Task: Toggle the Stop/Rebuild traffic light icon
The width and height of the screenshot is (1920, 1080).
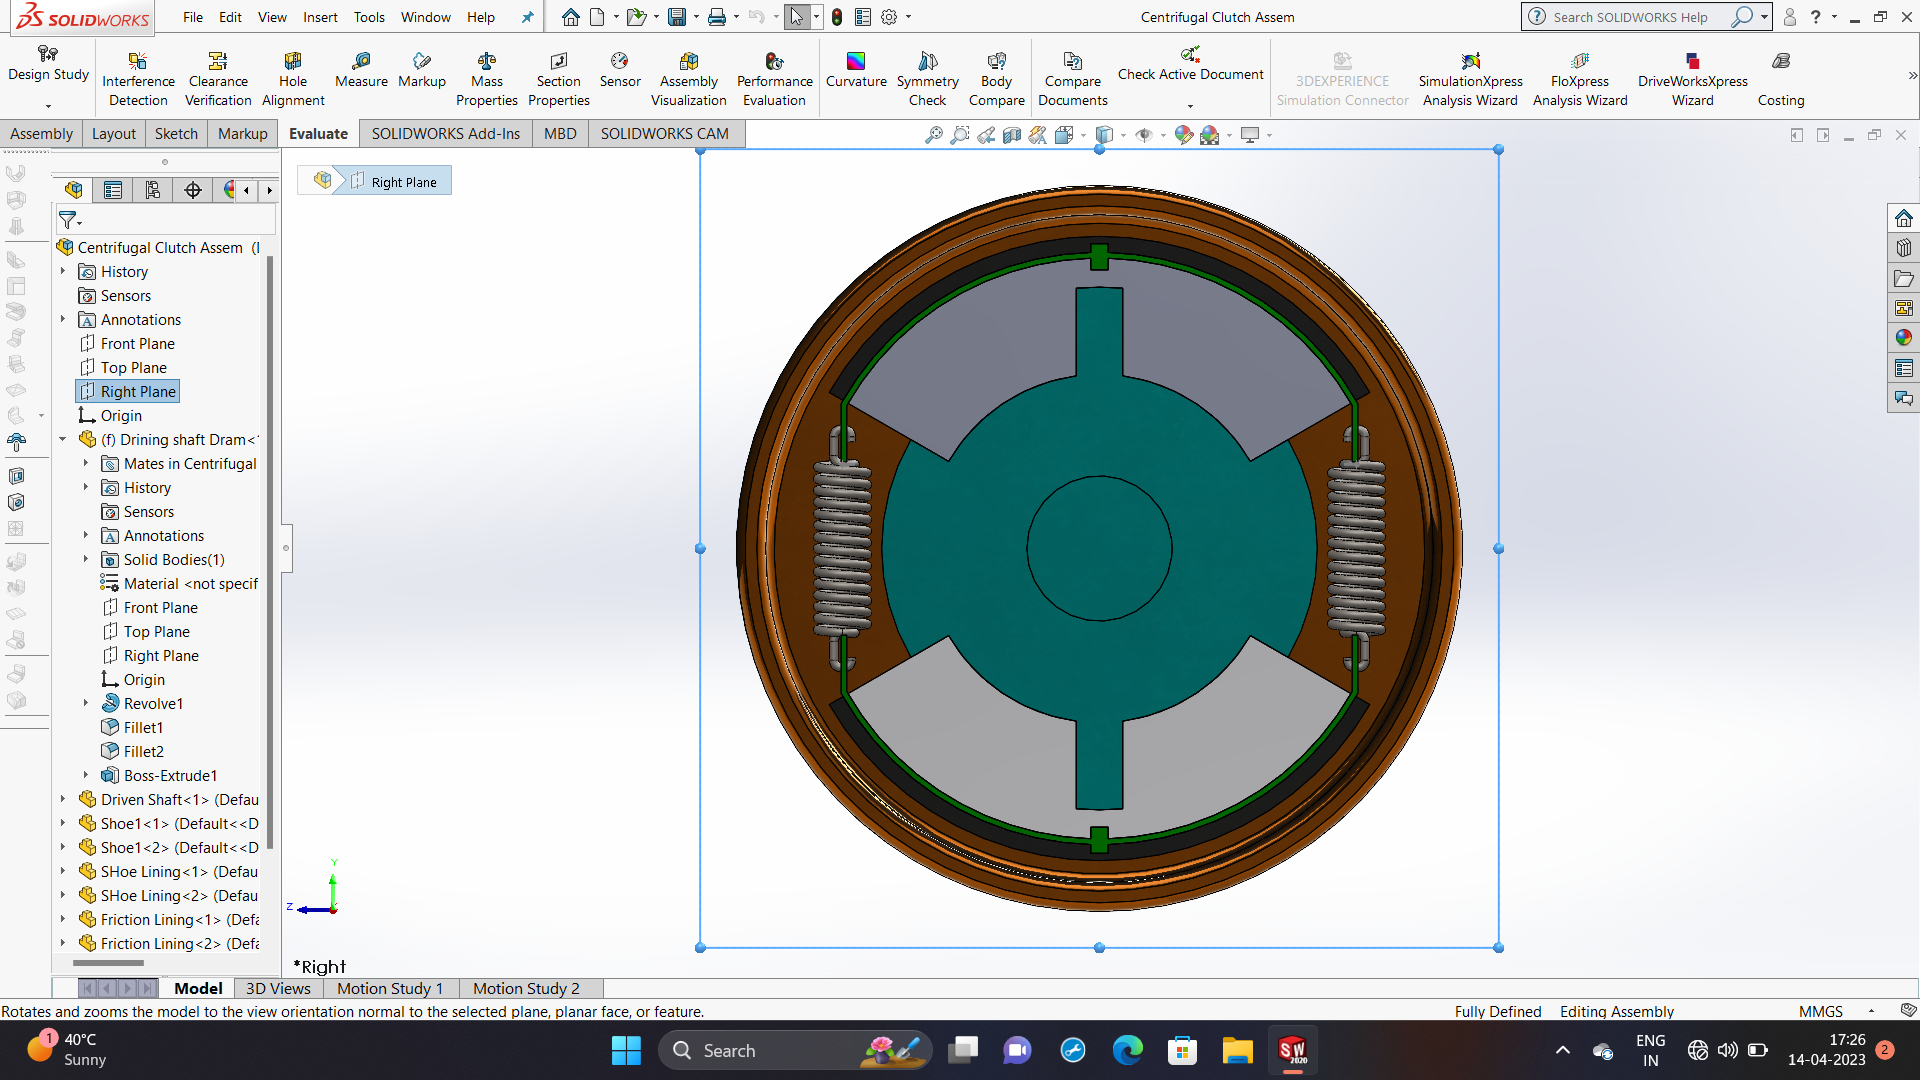Action: [x=837, y=17]
